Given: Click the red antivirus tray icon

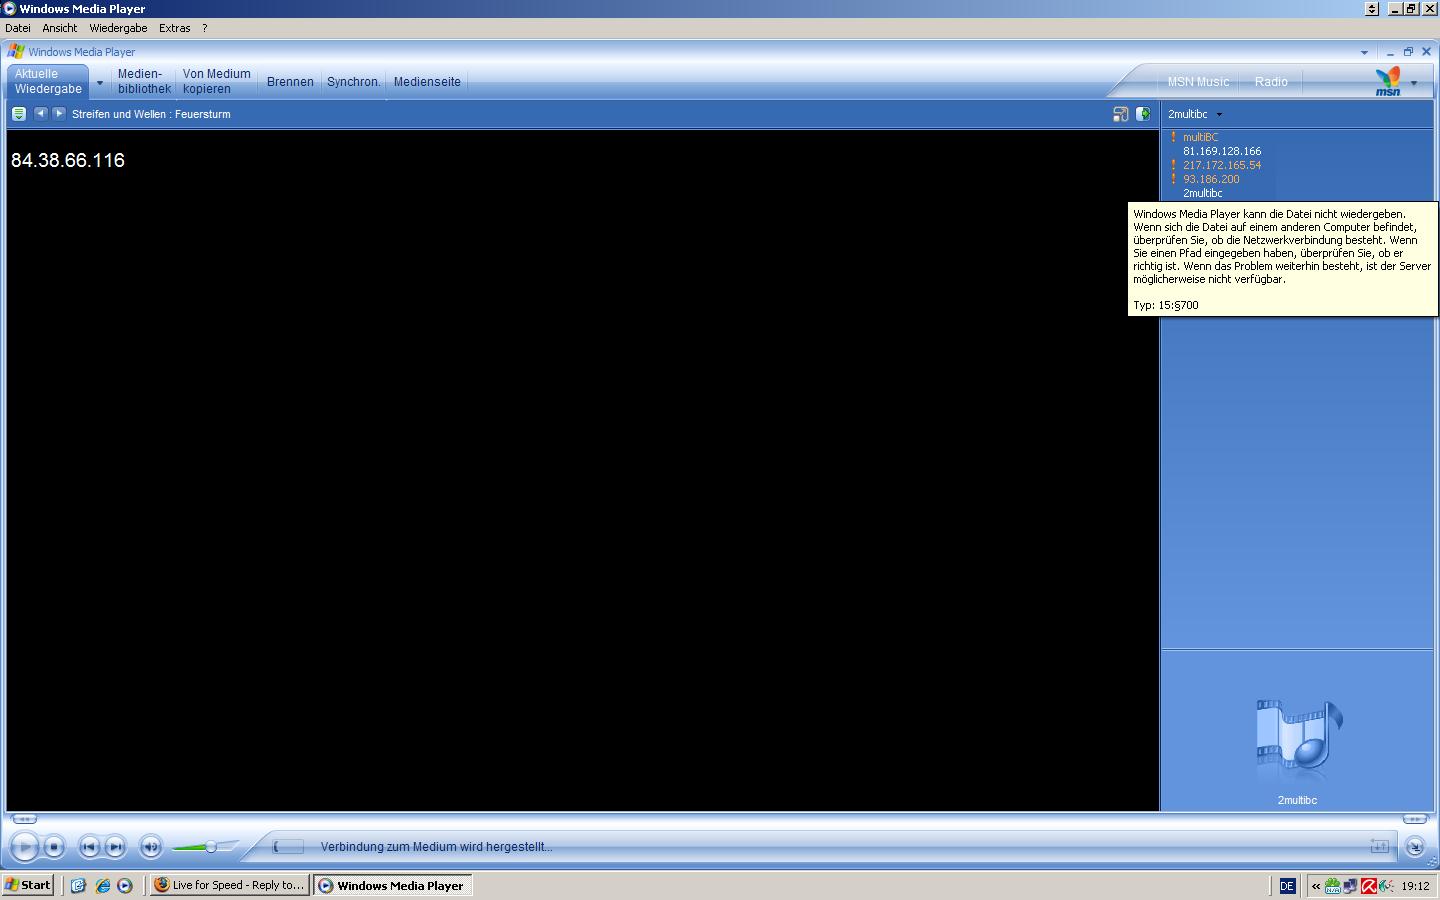Looking at the screenshot, I should tap(1368, 885).
